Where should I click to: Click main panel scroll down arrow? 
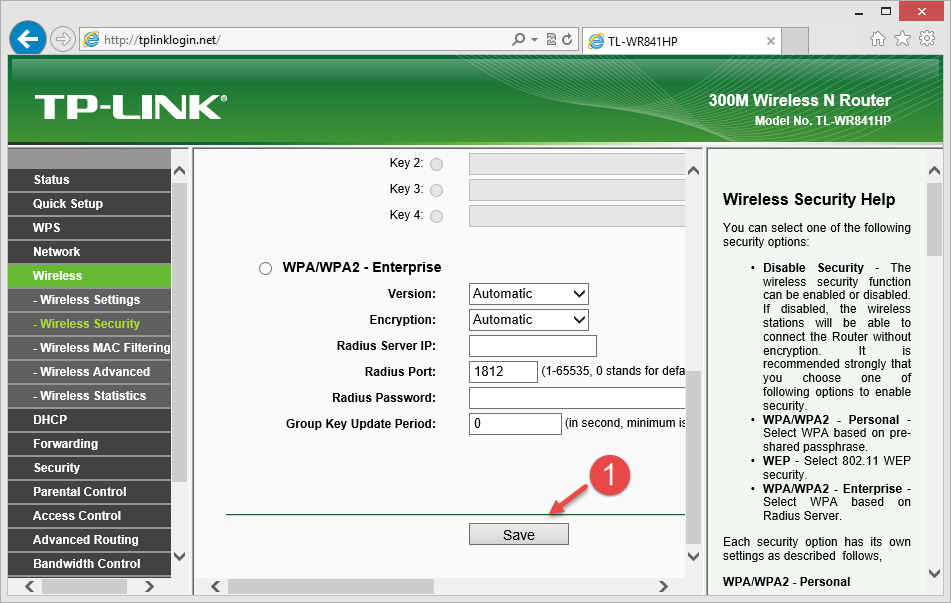(x=694, y=556)
